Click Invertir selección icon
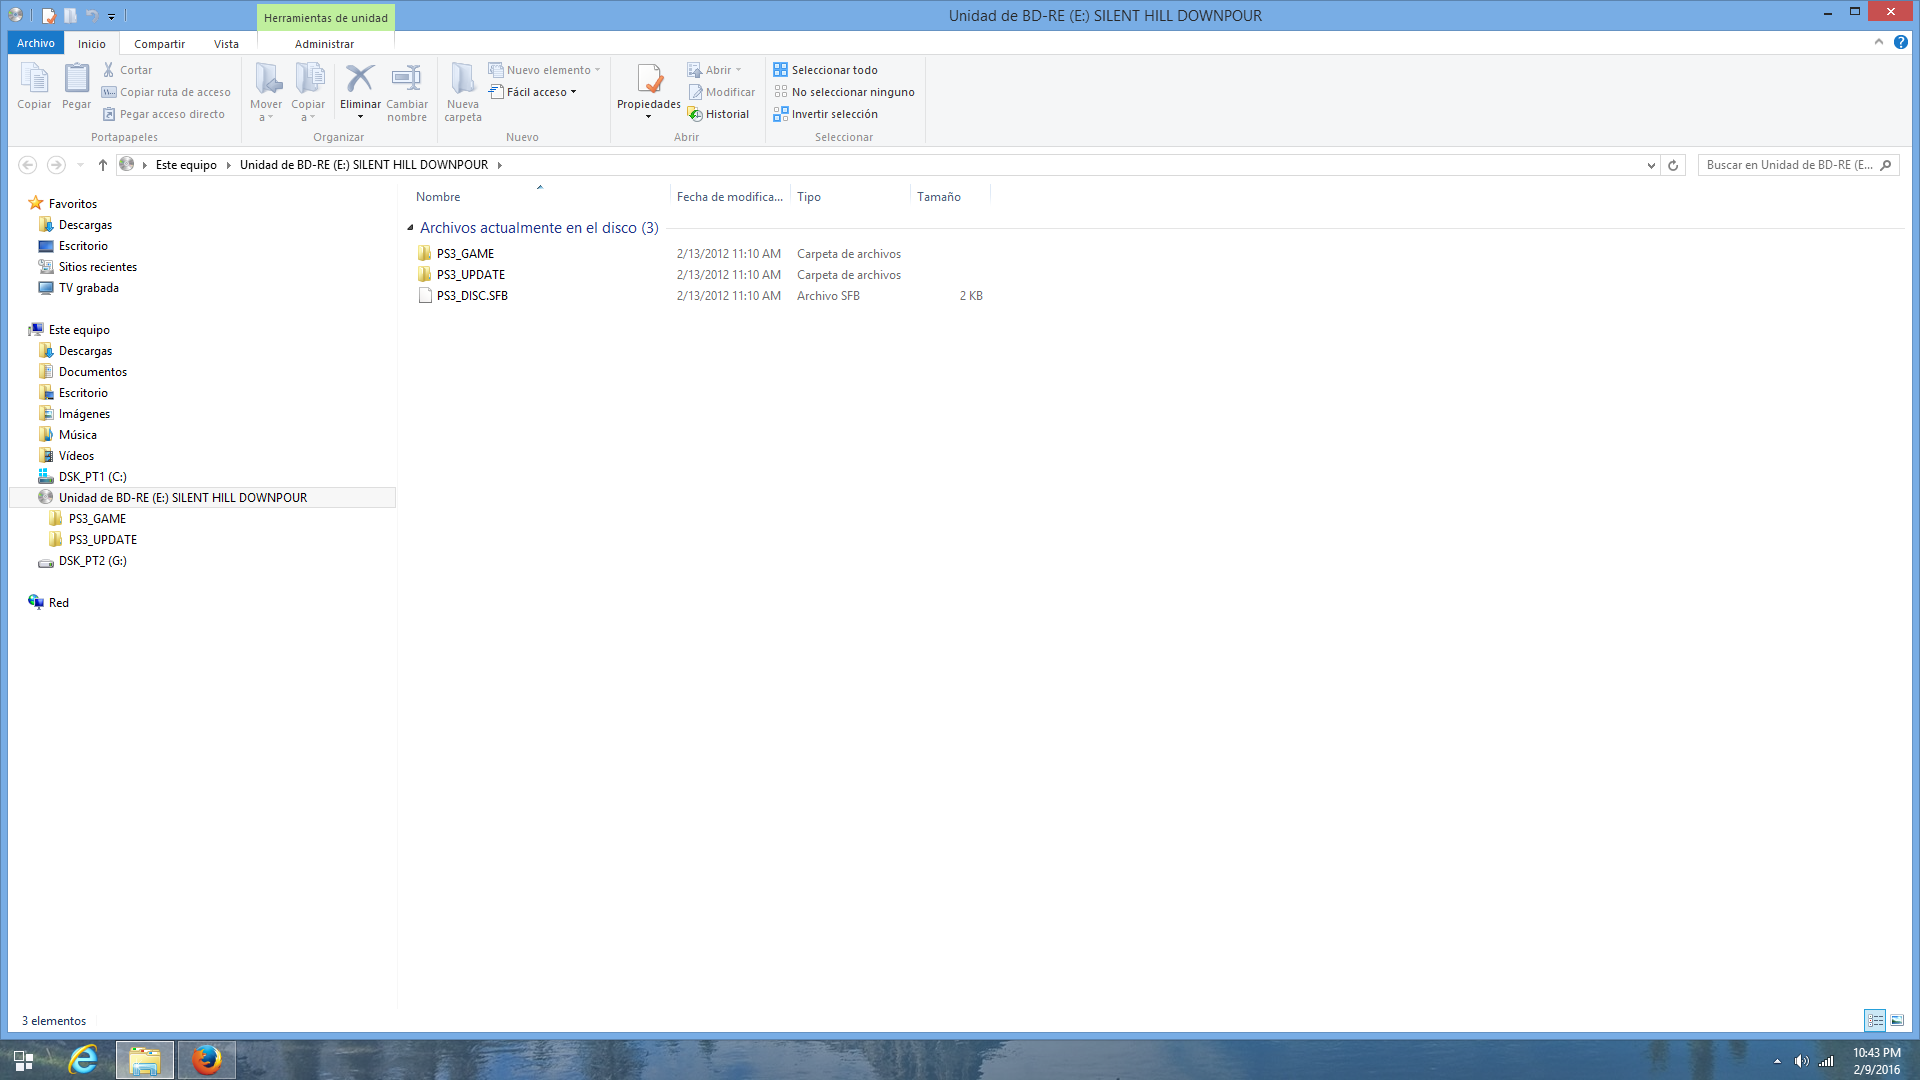The width and height of the screenshot is (1920, 1080). [780, 114]
